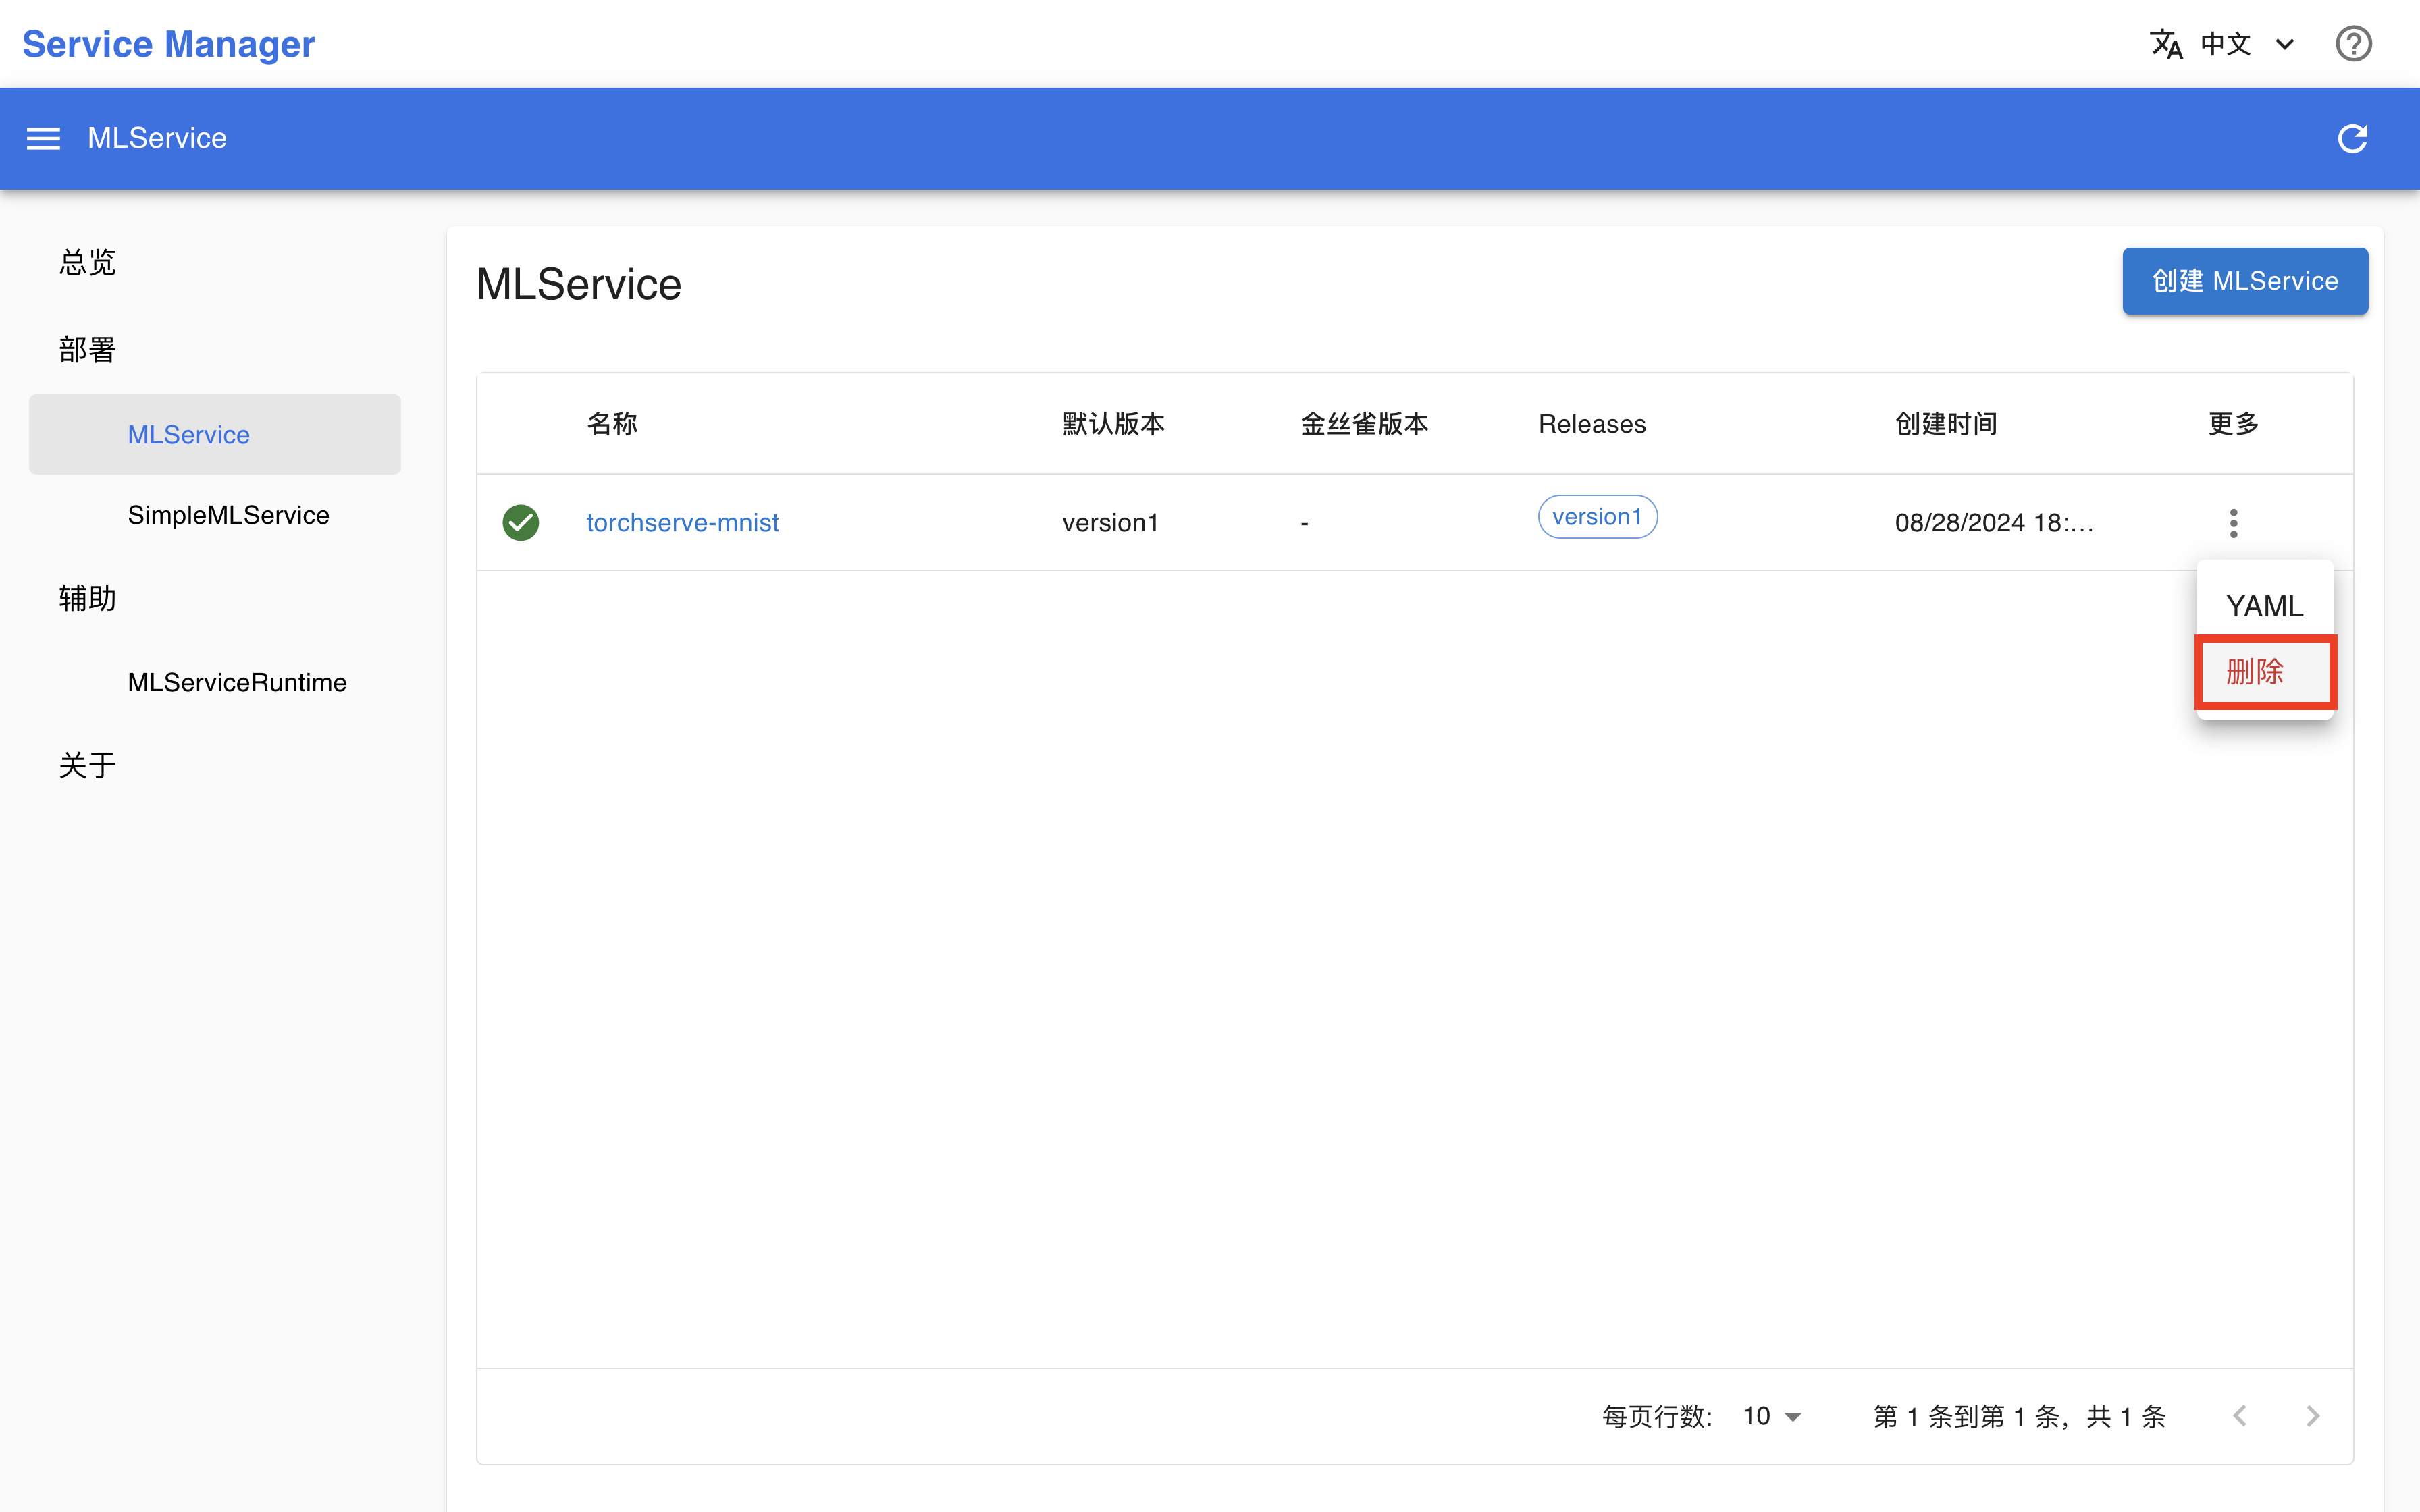The width and height of the screenshot is (2420, 1512).
Task: Click the 创建 MLService button
Action: pyautogui.click(x=2245, y=281)
